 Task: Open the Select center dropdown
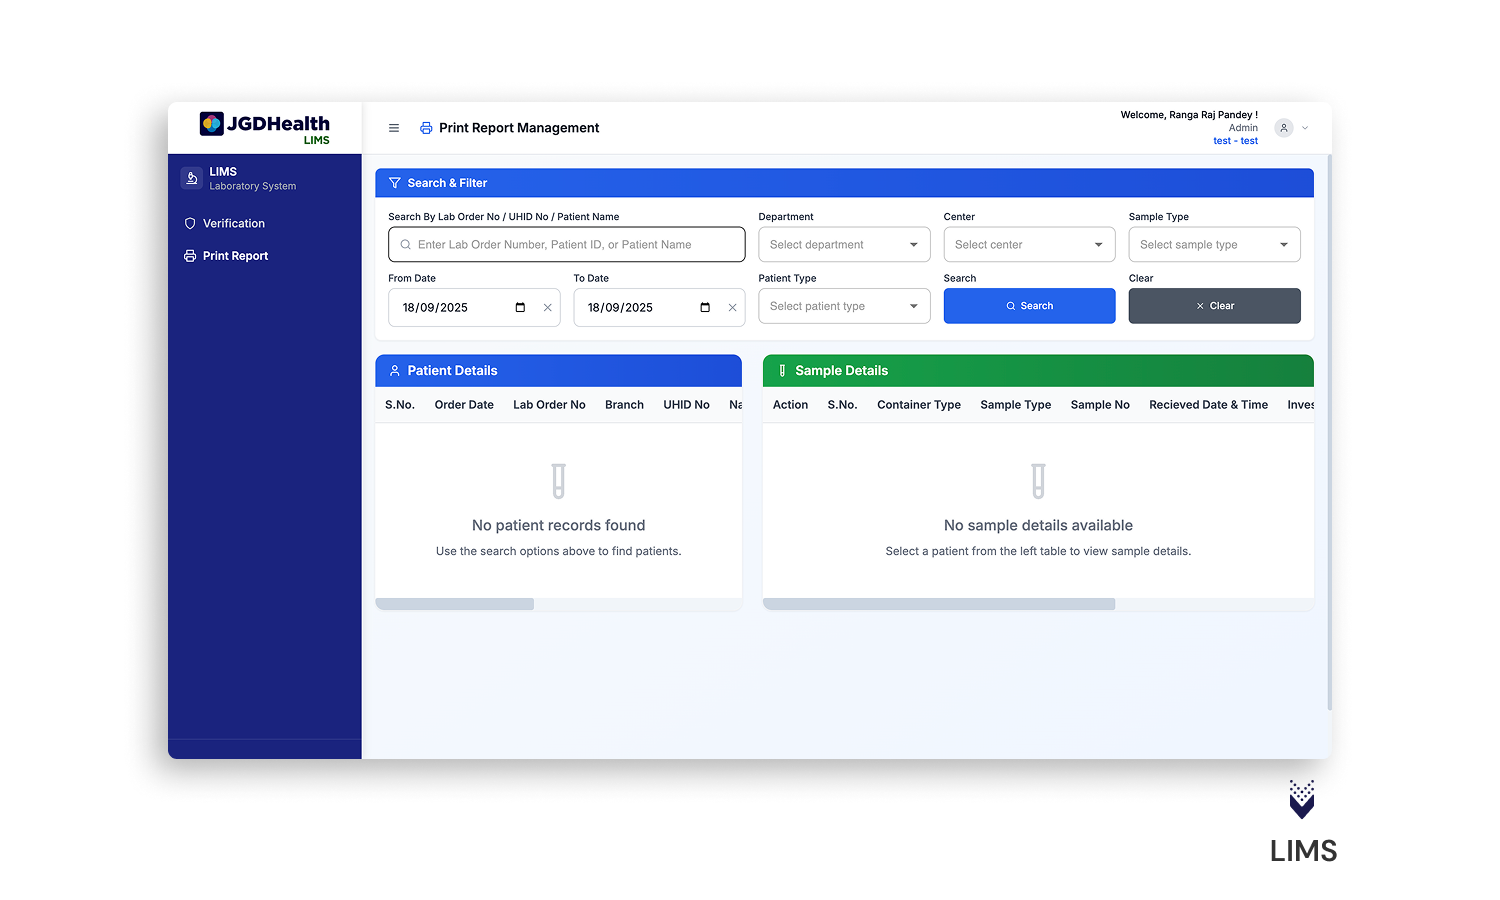pyautogui.click(x=1029, y=245)
